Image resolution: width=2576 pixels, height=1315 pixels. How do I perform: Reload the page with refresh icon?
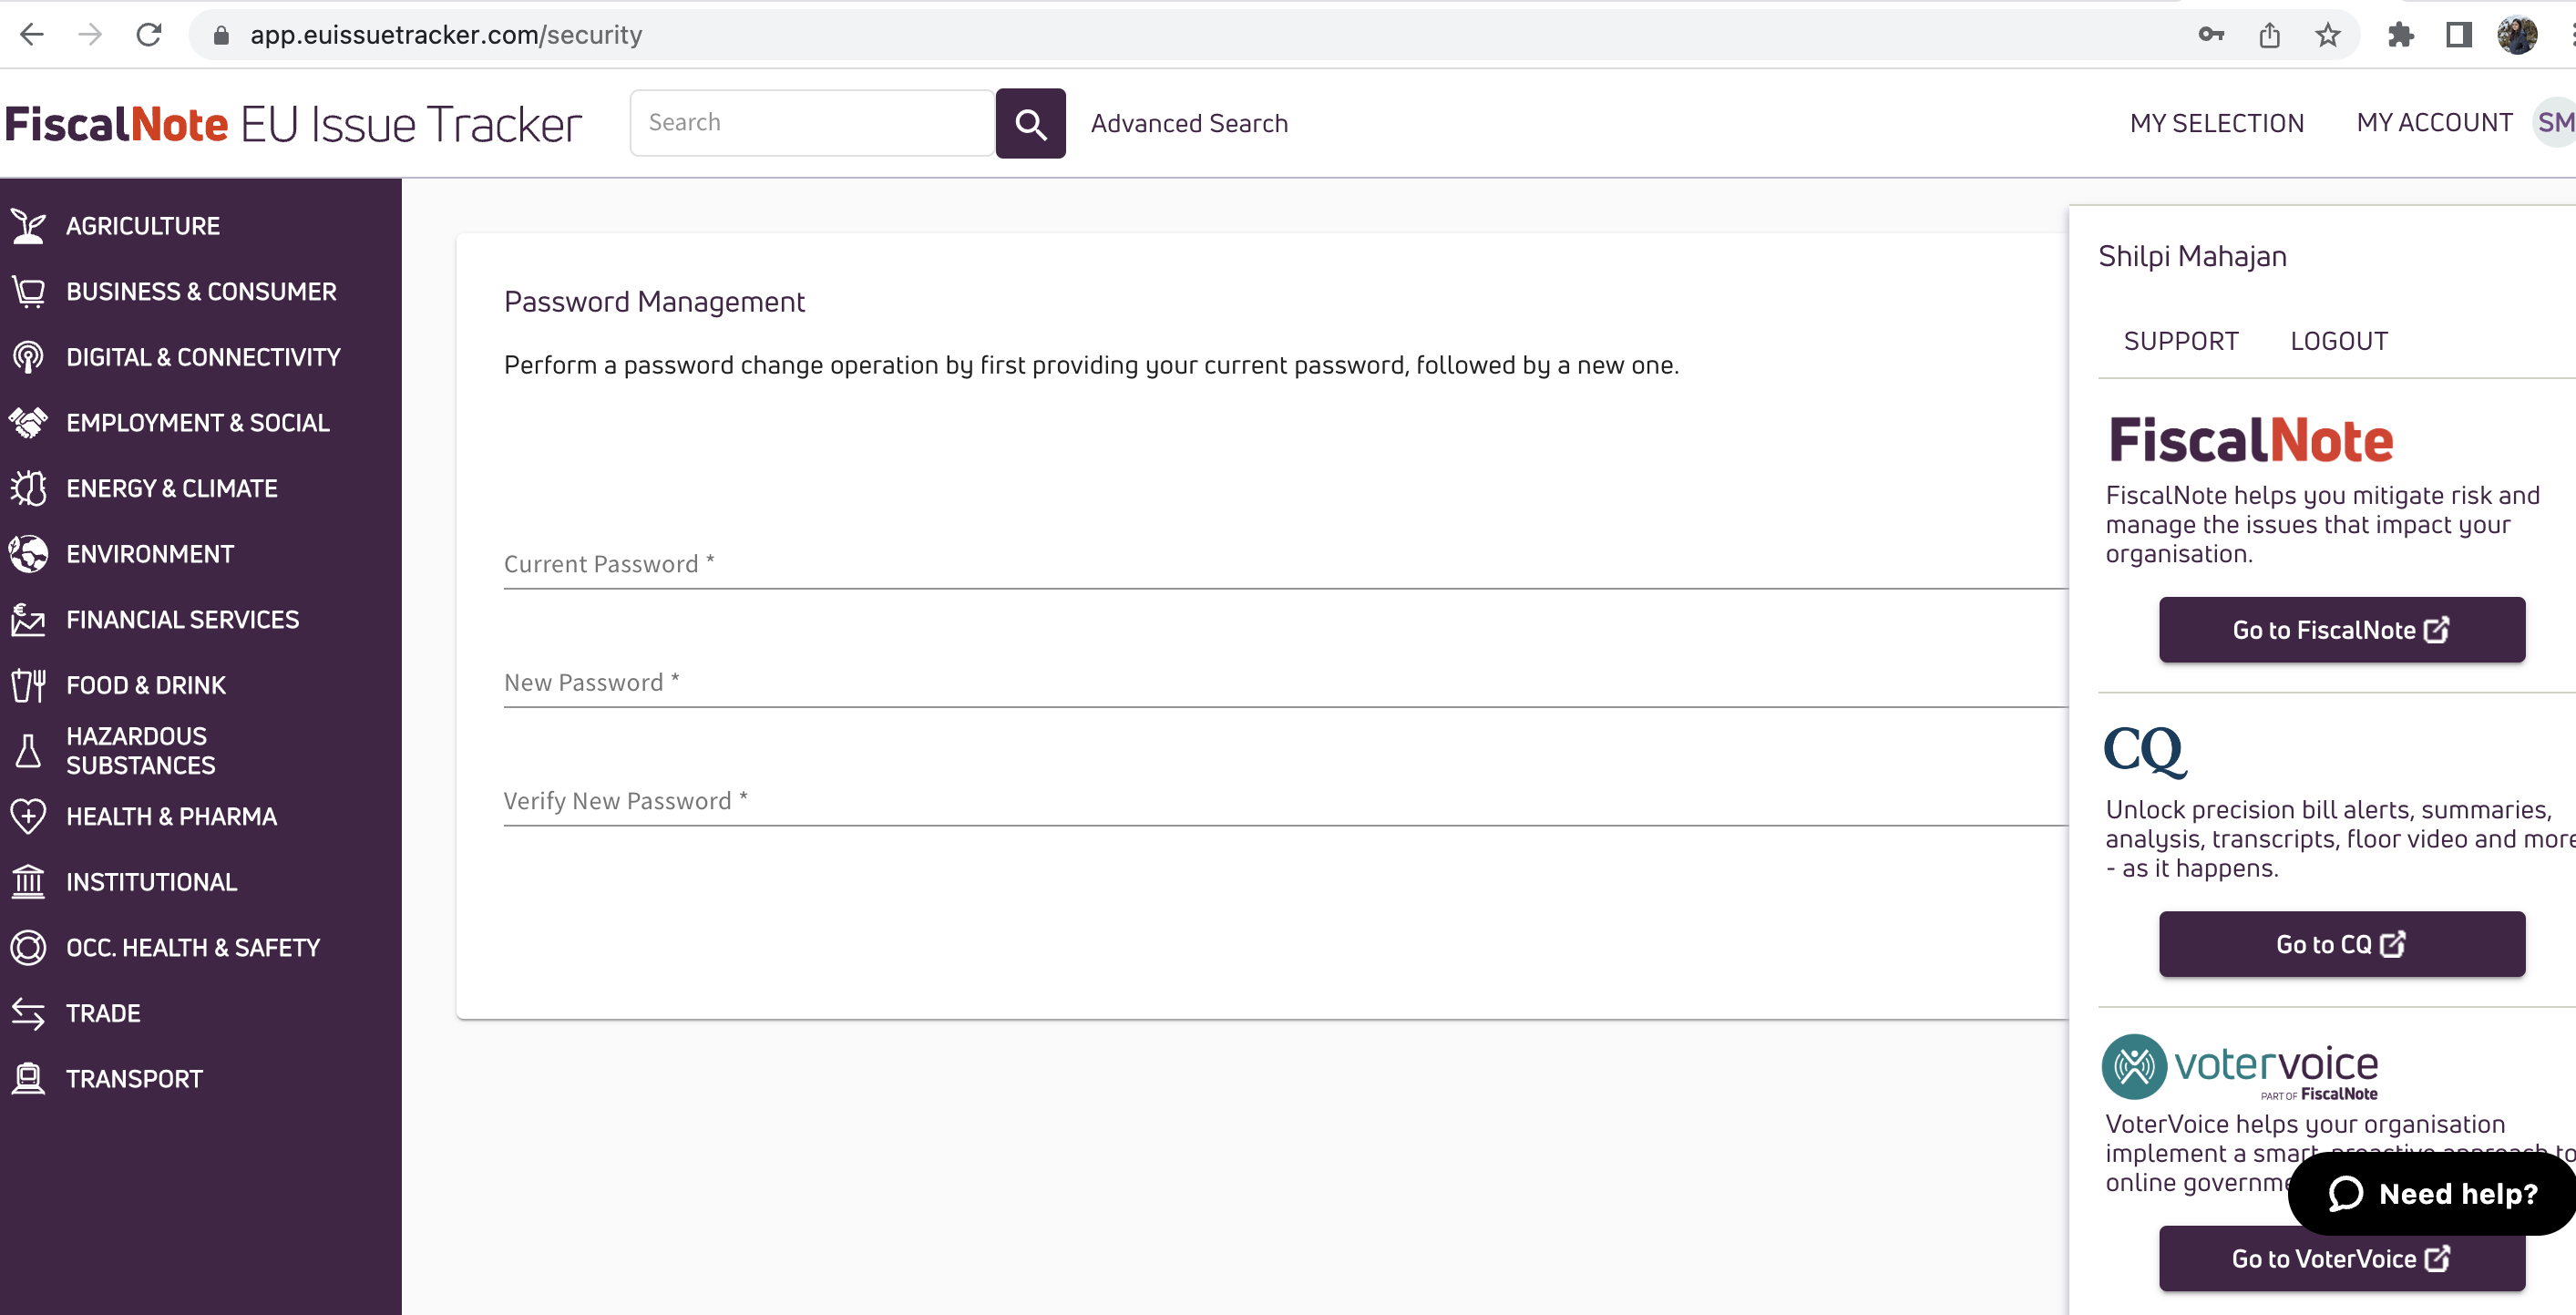point(149,35)
